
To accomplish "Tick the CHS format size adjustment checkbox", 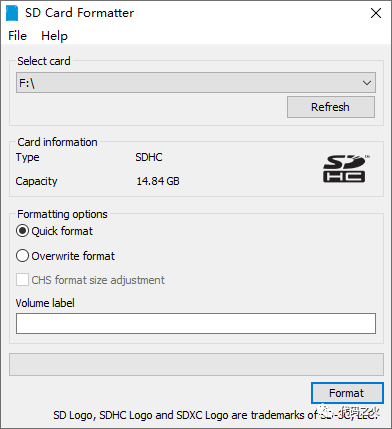I will click(22, 280).
